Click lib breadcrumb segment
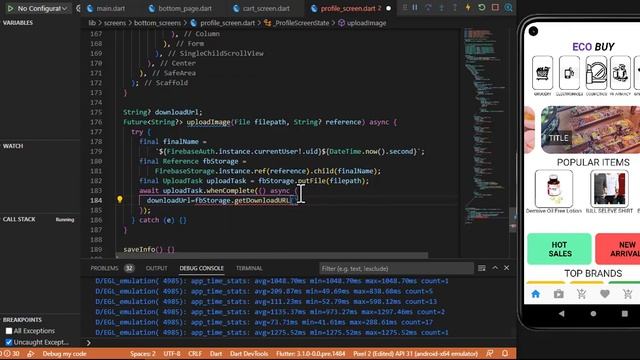Viewport: 640px width, 360px height. [x=92, y=23]
